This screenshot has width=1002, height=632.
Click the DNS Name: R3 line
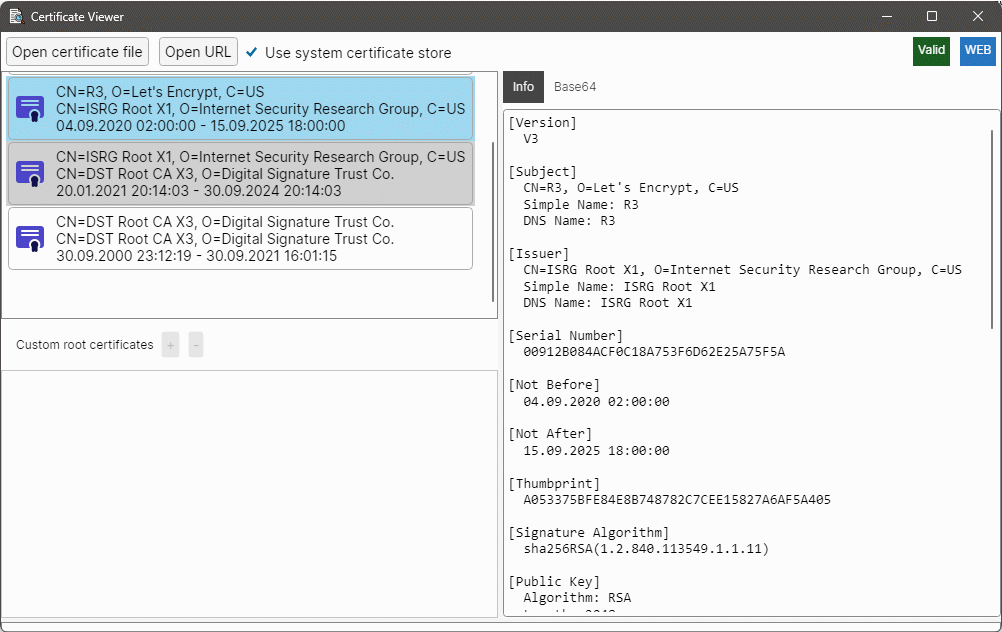tap(569, 221)
